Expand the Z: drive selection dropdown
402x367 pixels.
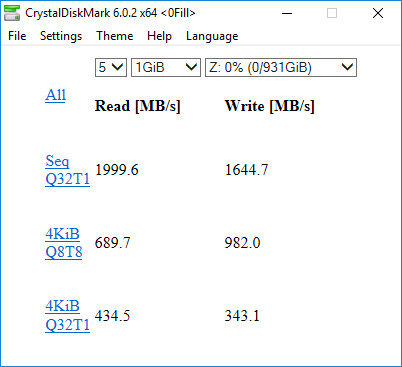click(x=281, y=68)
